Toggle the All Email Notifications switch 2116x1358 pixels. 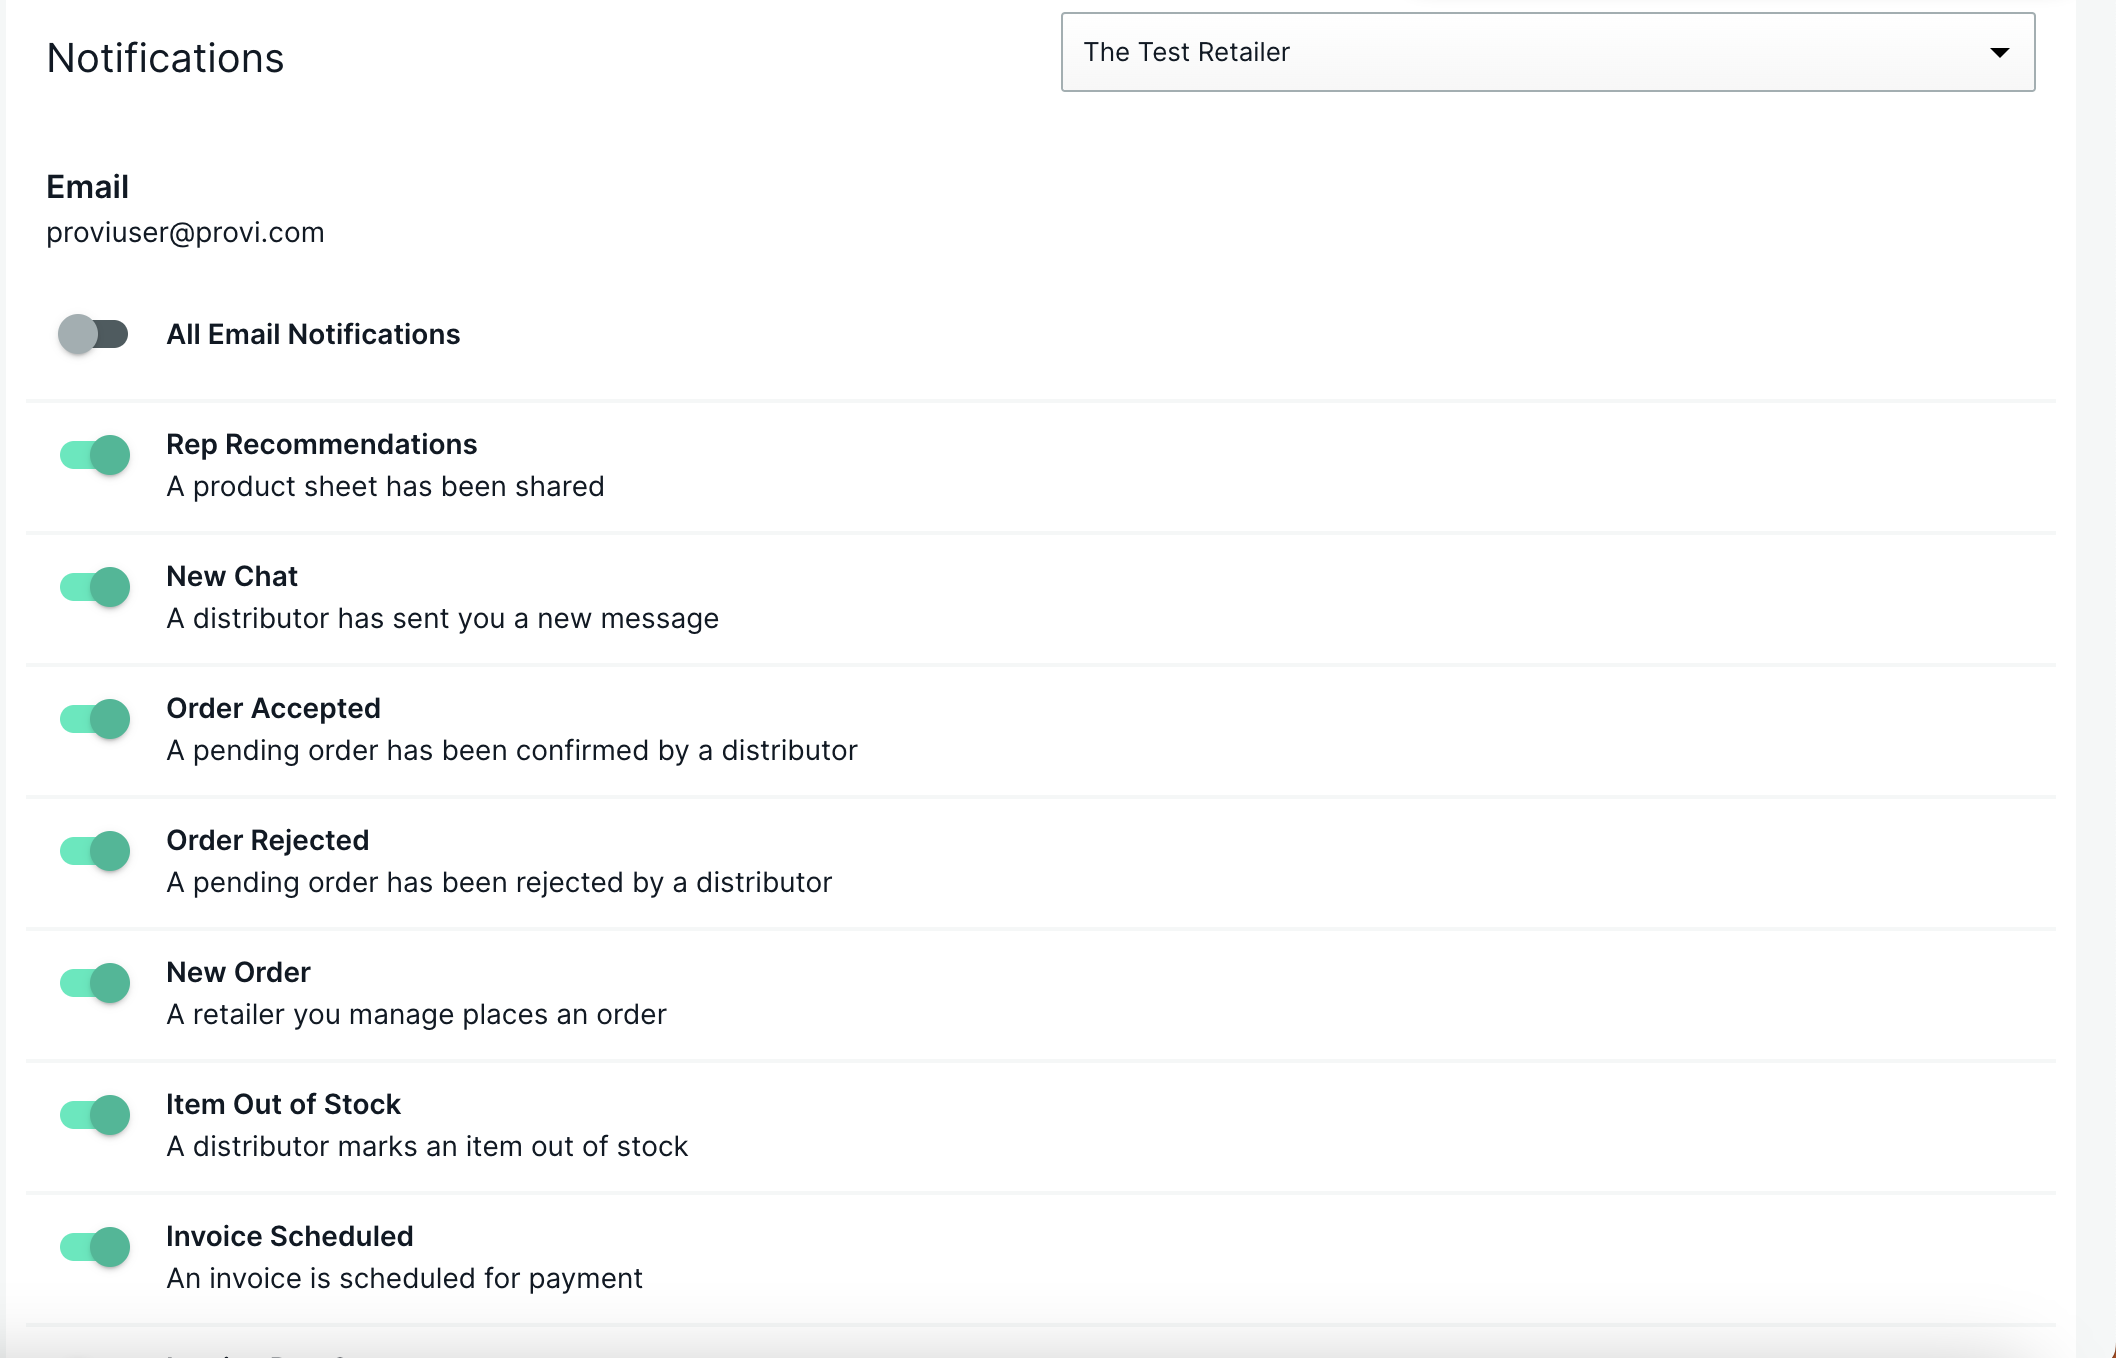click(93, 334)
